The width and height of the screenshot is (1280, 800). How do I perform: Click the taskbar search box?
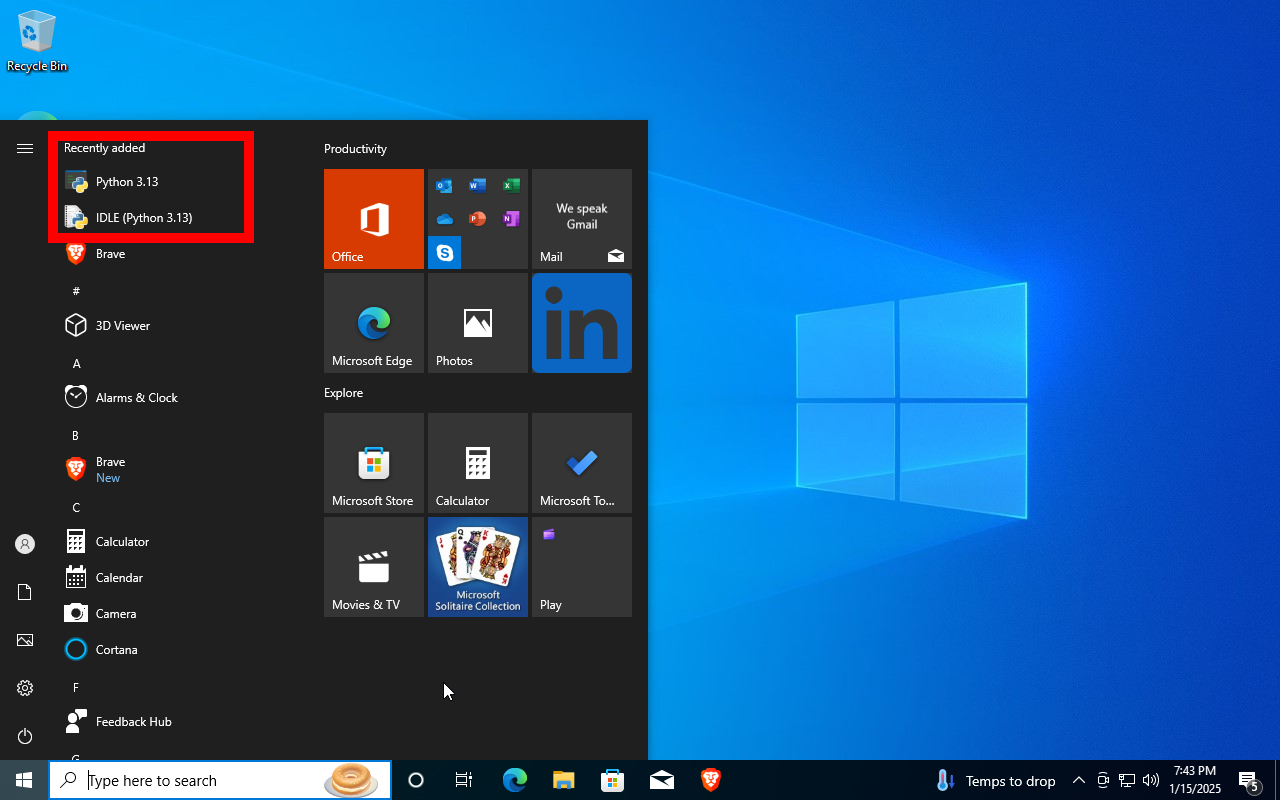205,780
